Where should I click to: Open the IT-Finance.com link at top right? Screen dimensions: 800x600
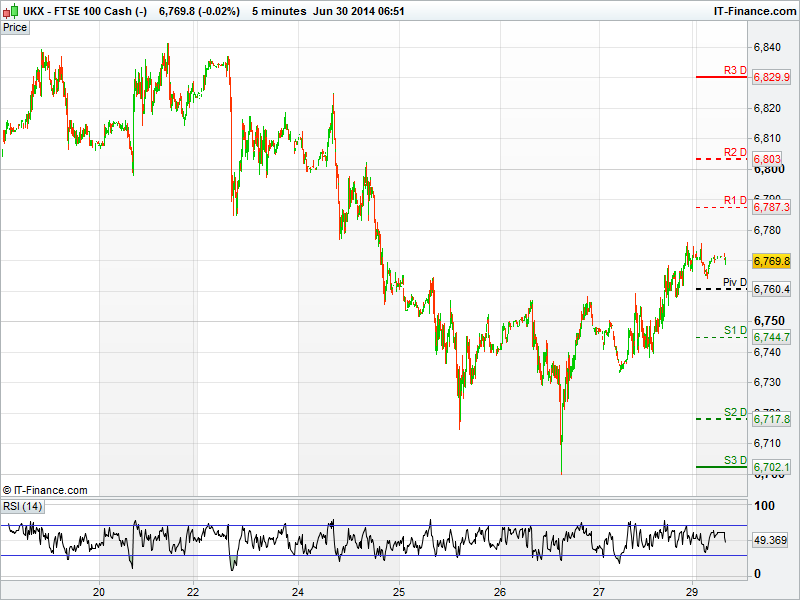coord(754,11)
